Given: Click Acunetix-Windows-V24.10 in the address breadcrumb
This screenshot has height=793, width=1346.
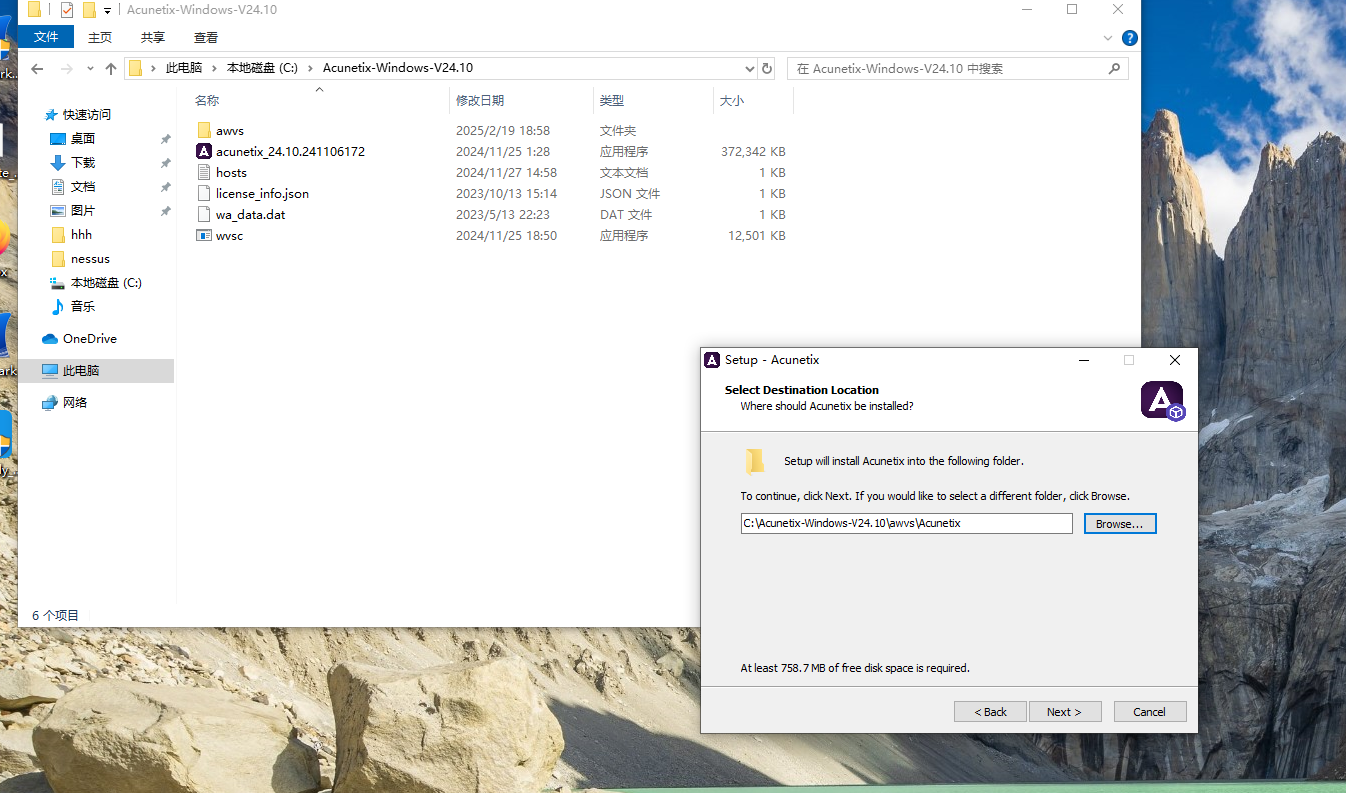Looking at the screenshot, I should 398,69.
